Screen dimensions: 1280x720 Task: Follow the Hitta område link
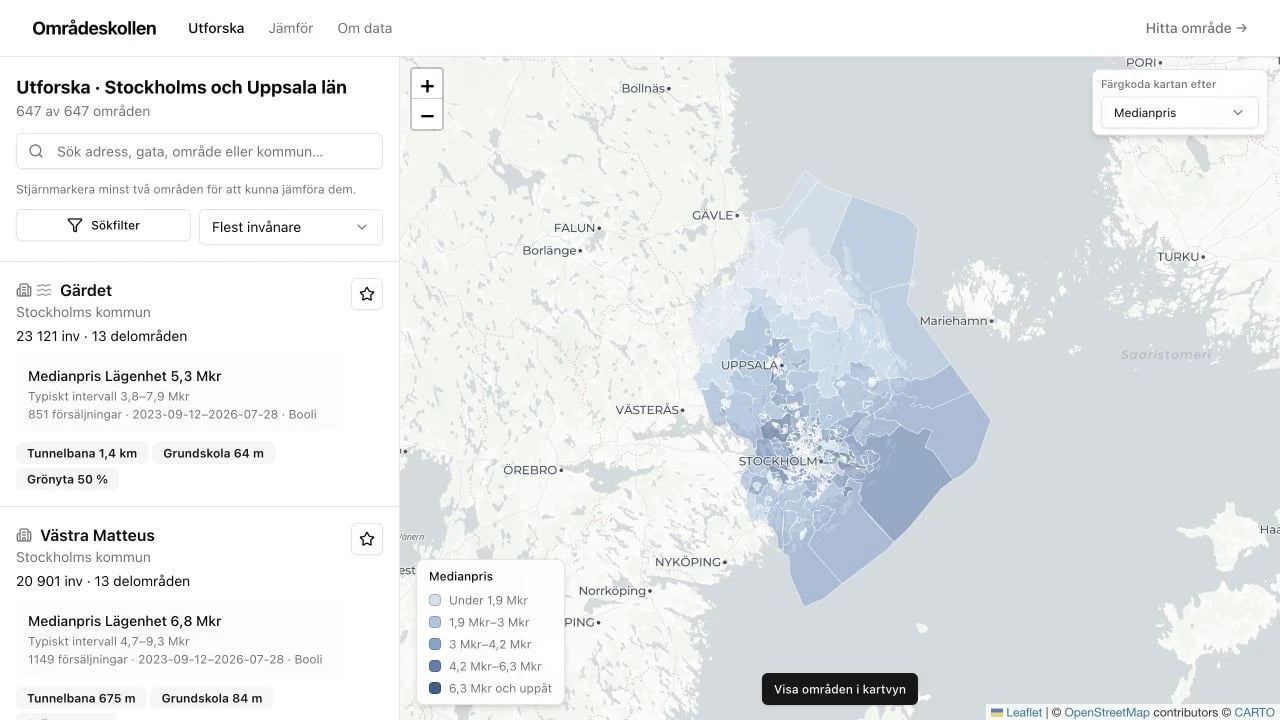[1196, 28]
